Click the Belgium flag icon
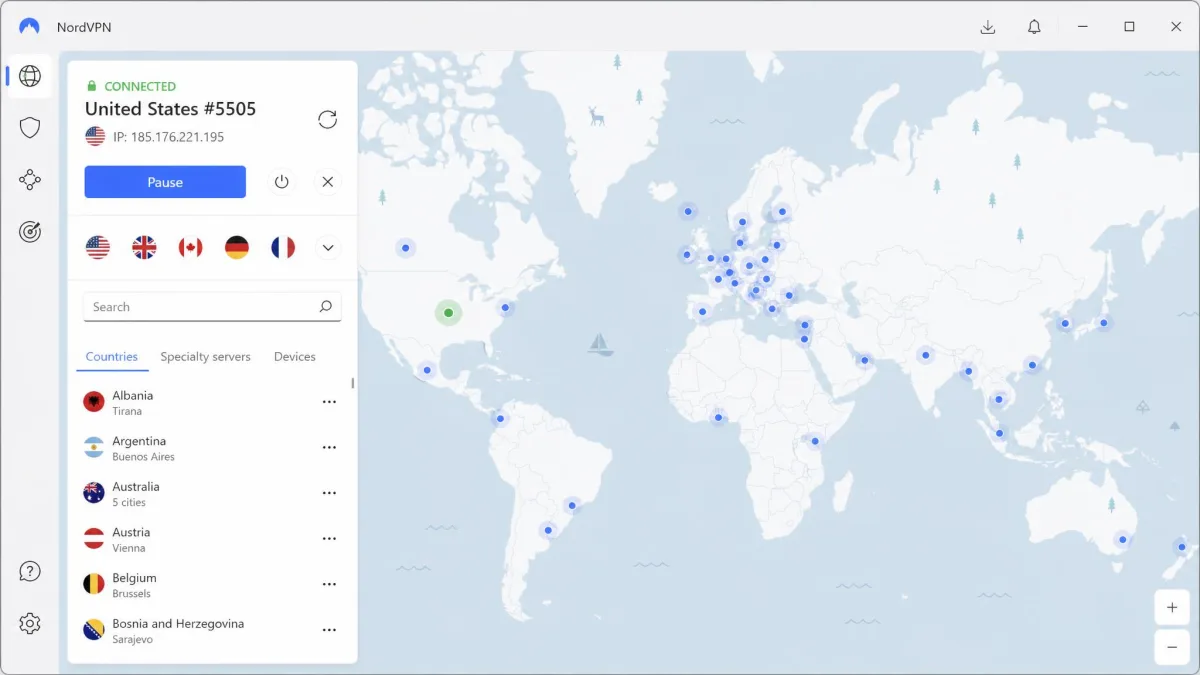Viewport: 1200px width, 675px height. click(x=94, y=584)
